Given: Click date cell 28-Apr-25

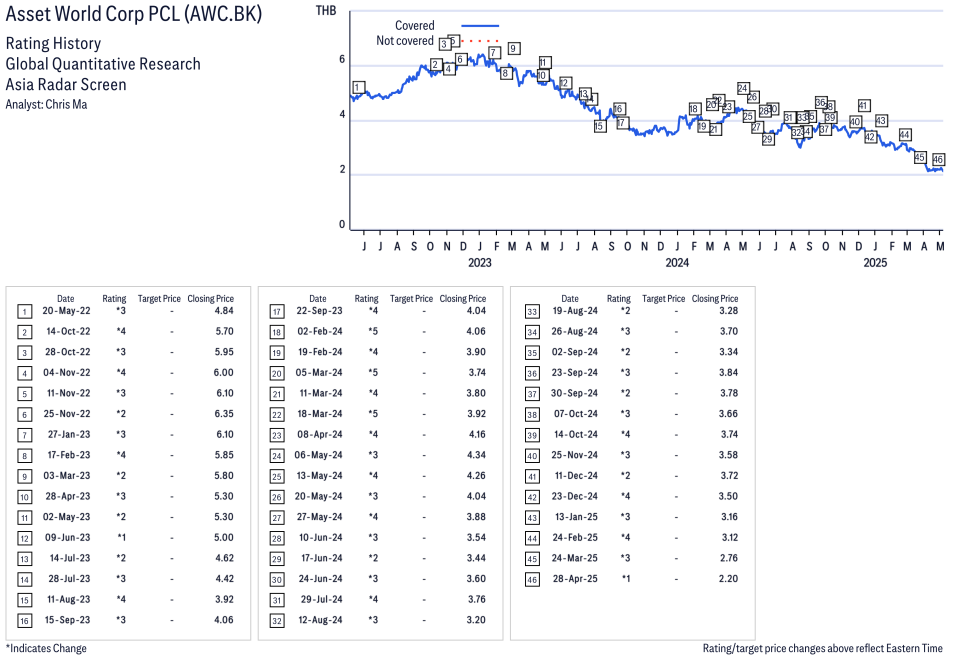Looking at the screenshot, I should coord(575,578).
